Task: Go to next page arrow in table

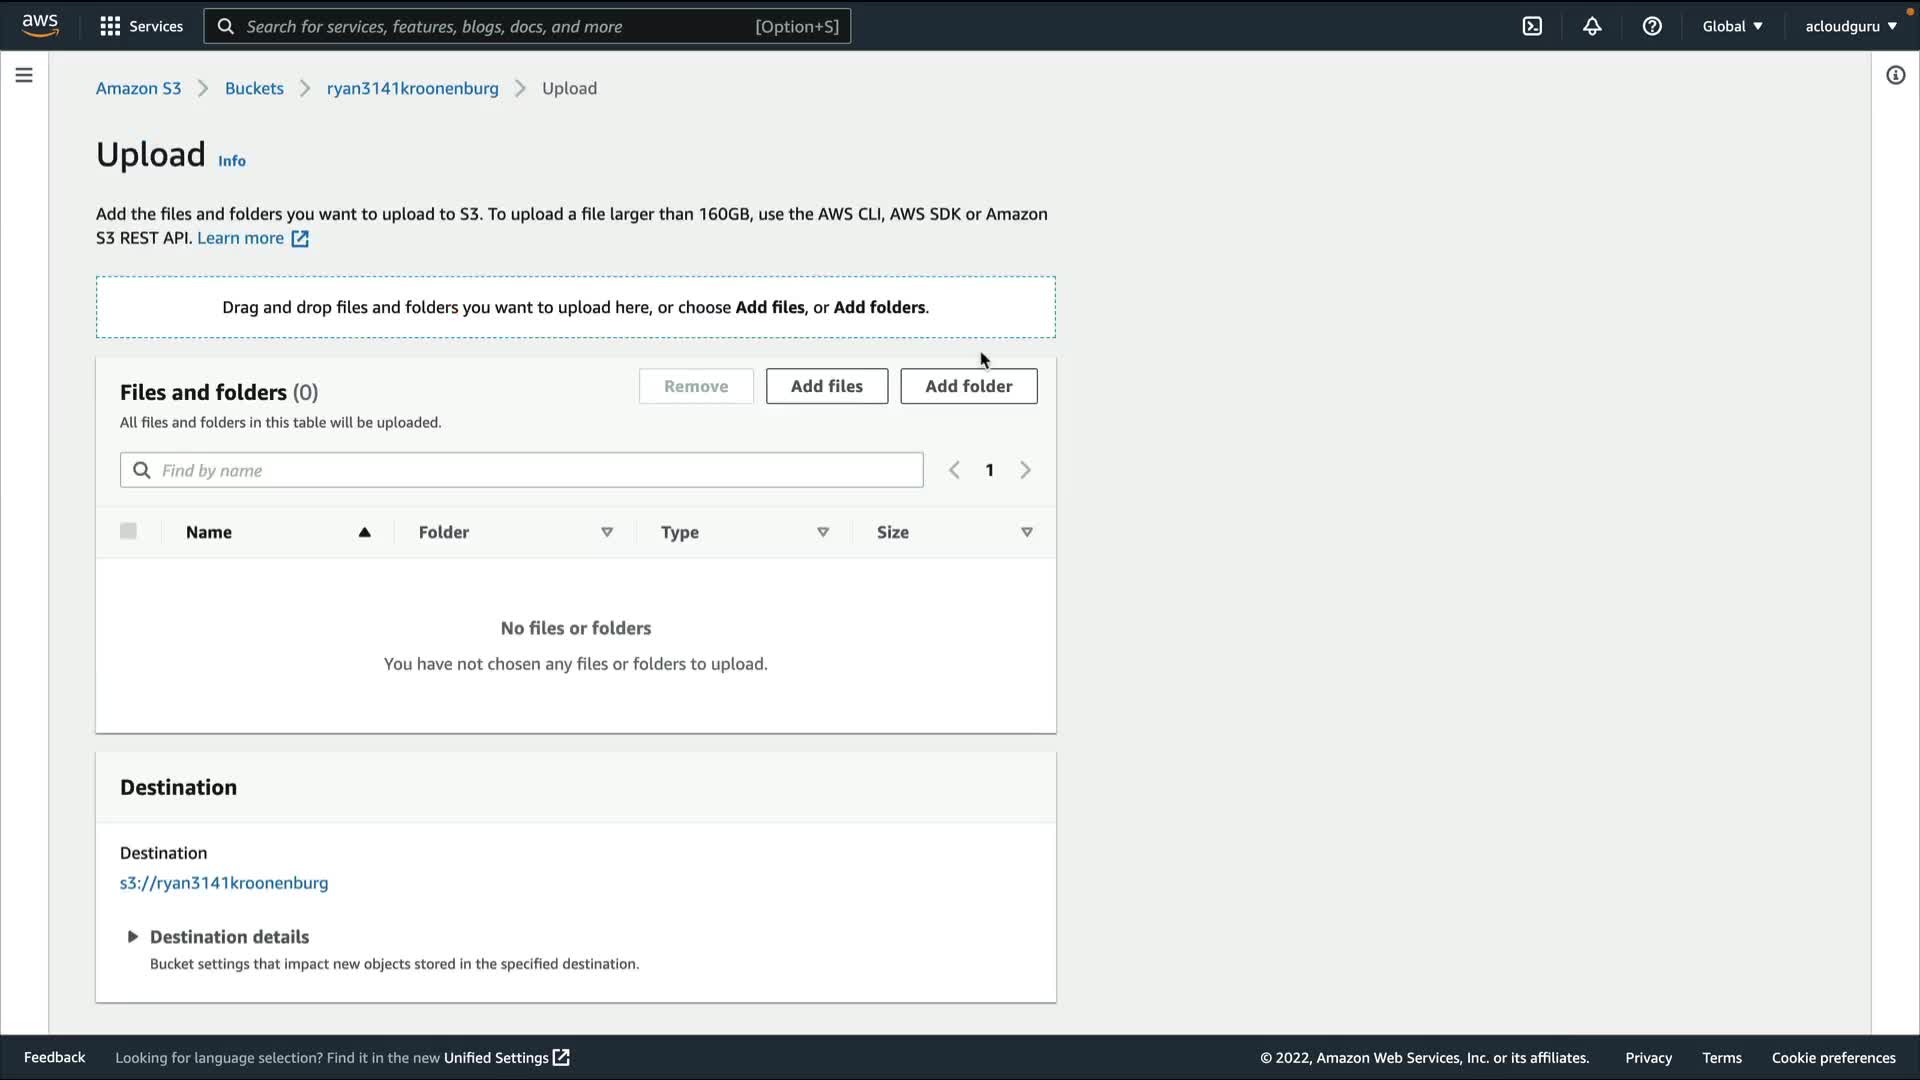Action: pos(1025,470)
